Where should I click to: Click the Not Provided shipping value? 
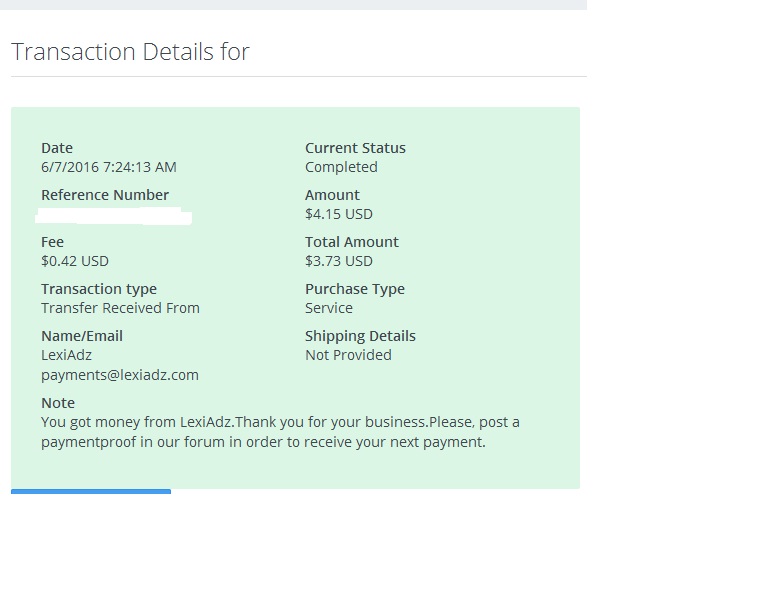[x=348, y=355]
